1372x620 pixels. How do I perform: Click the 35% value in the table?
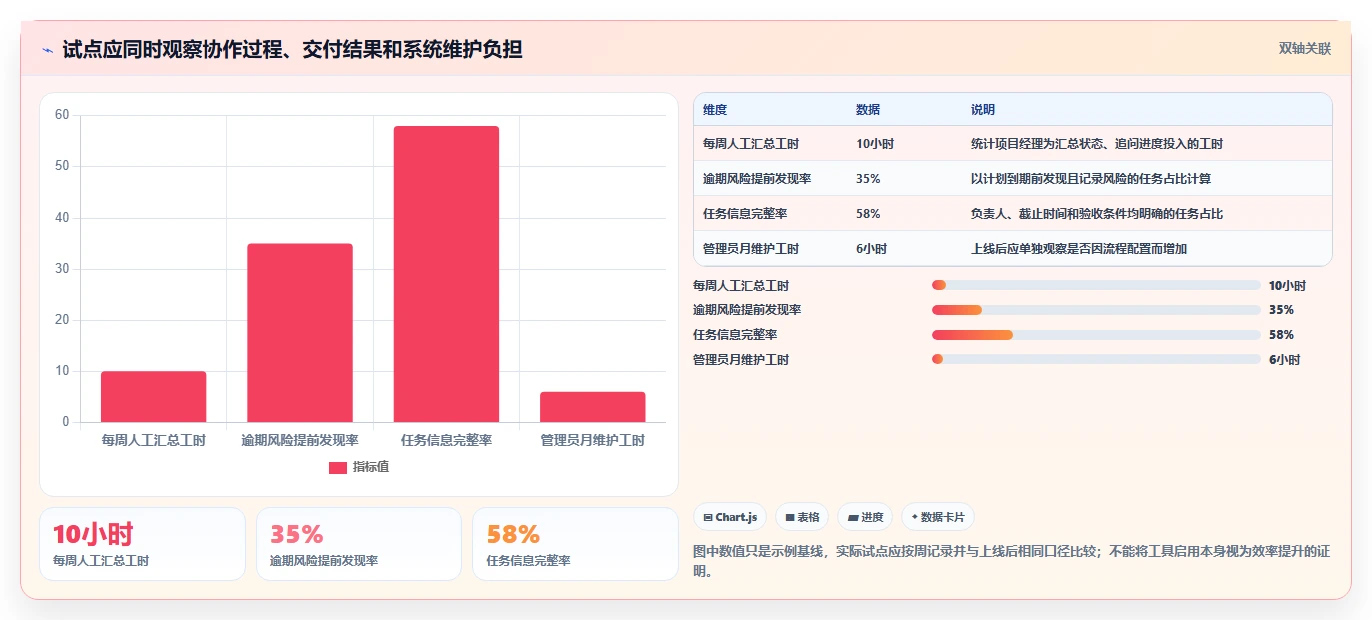click(x=868, y=179)
